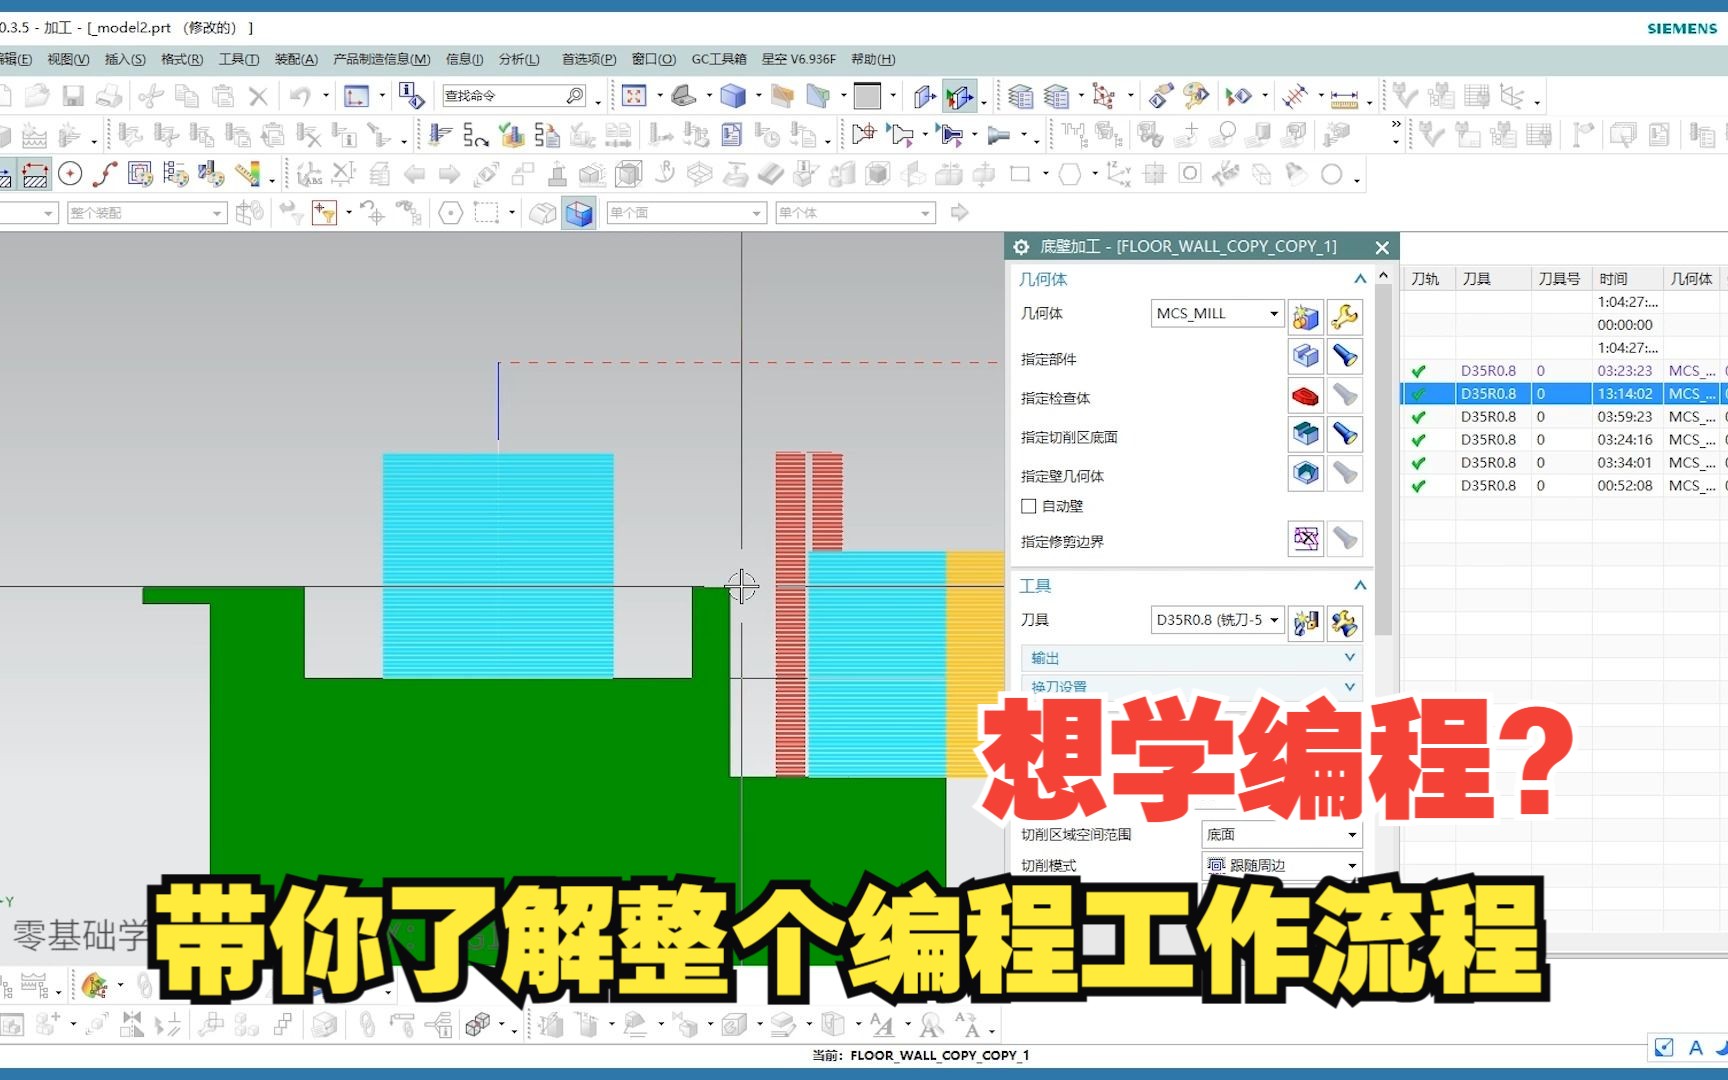Toggle the checkbox in the bottom-right status bar
The image size is (1728, 1080).
click(x=1663, y=1047)
